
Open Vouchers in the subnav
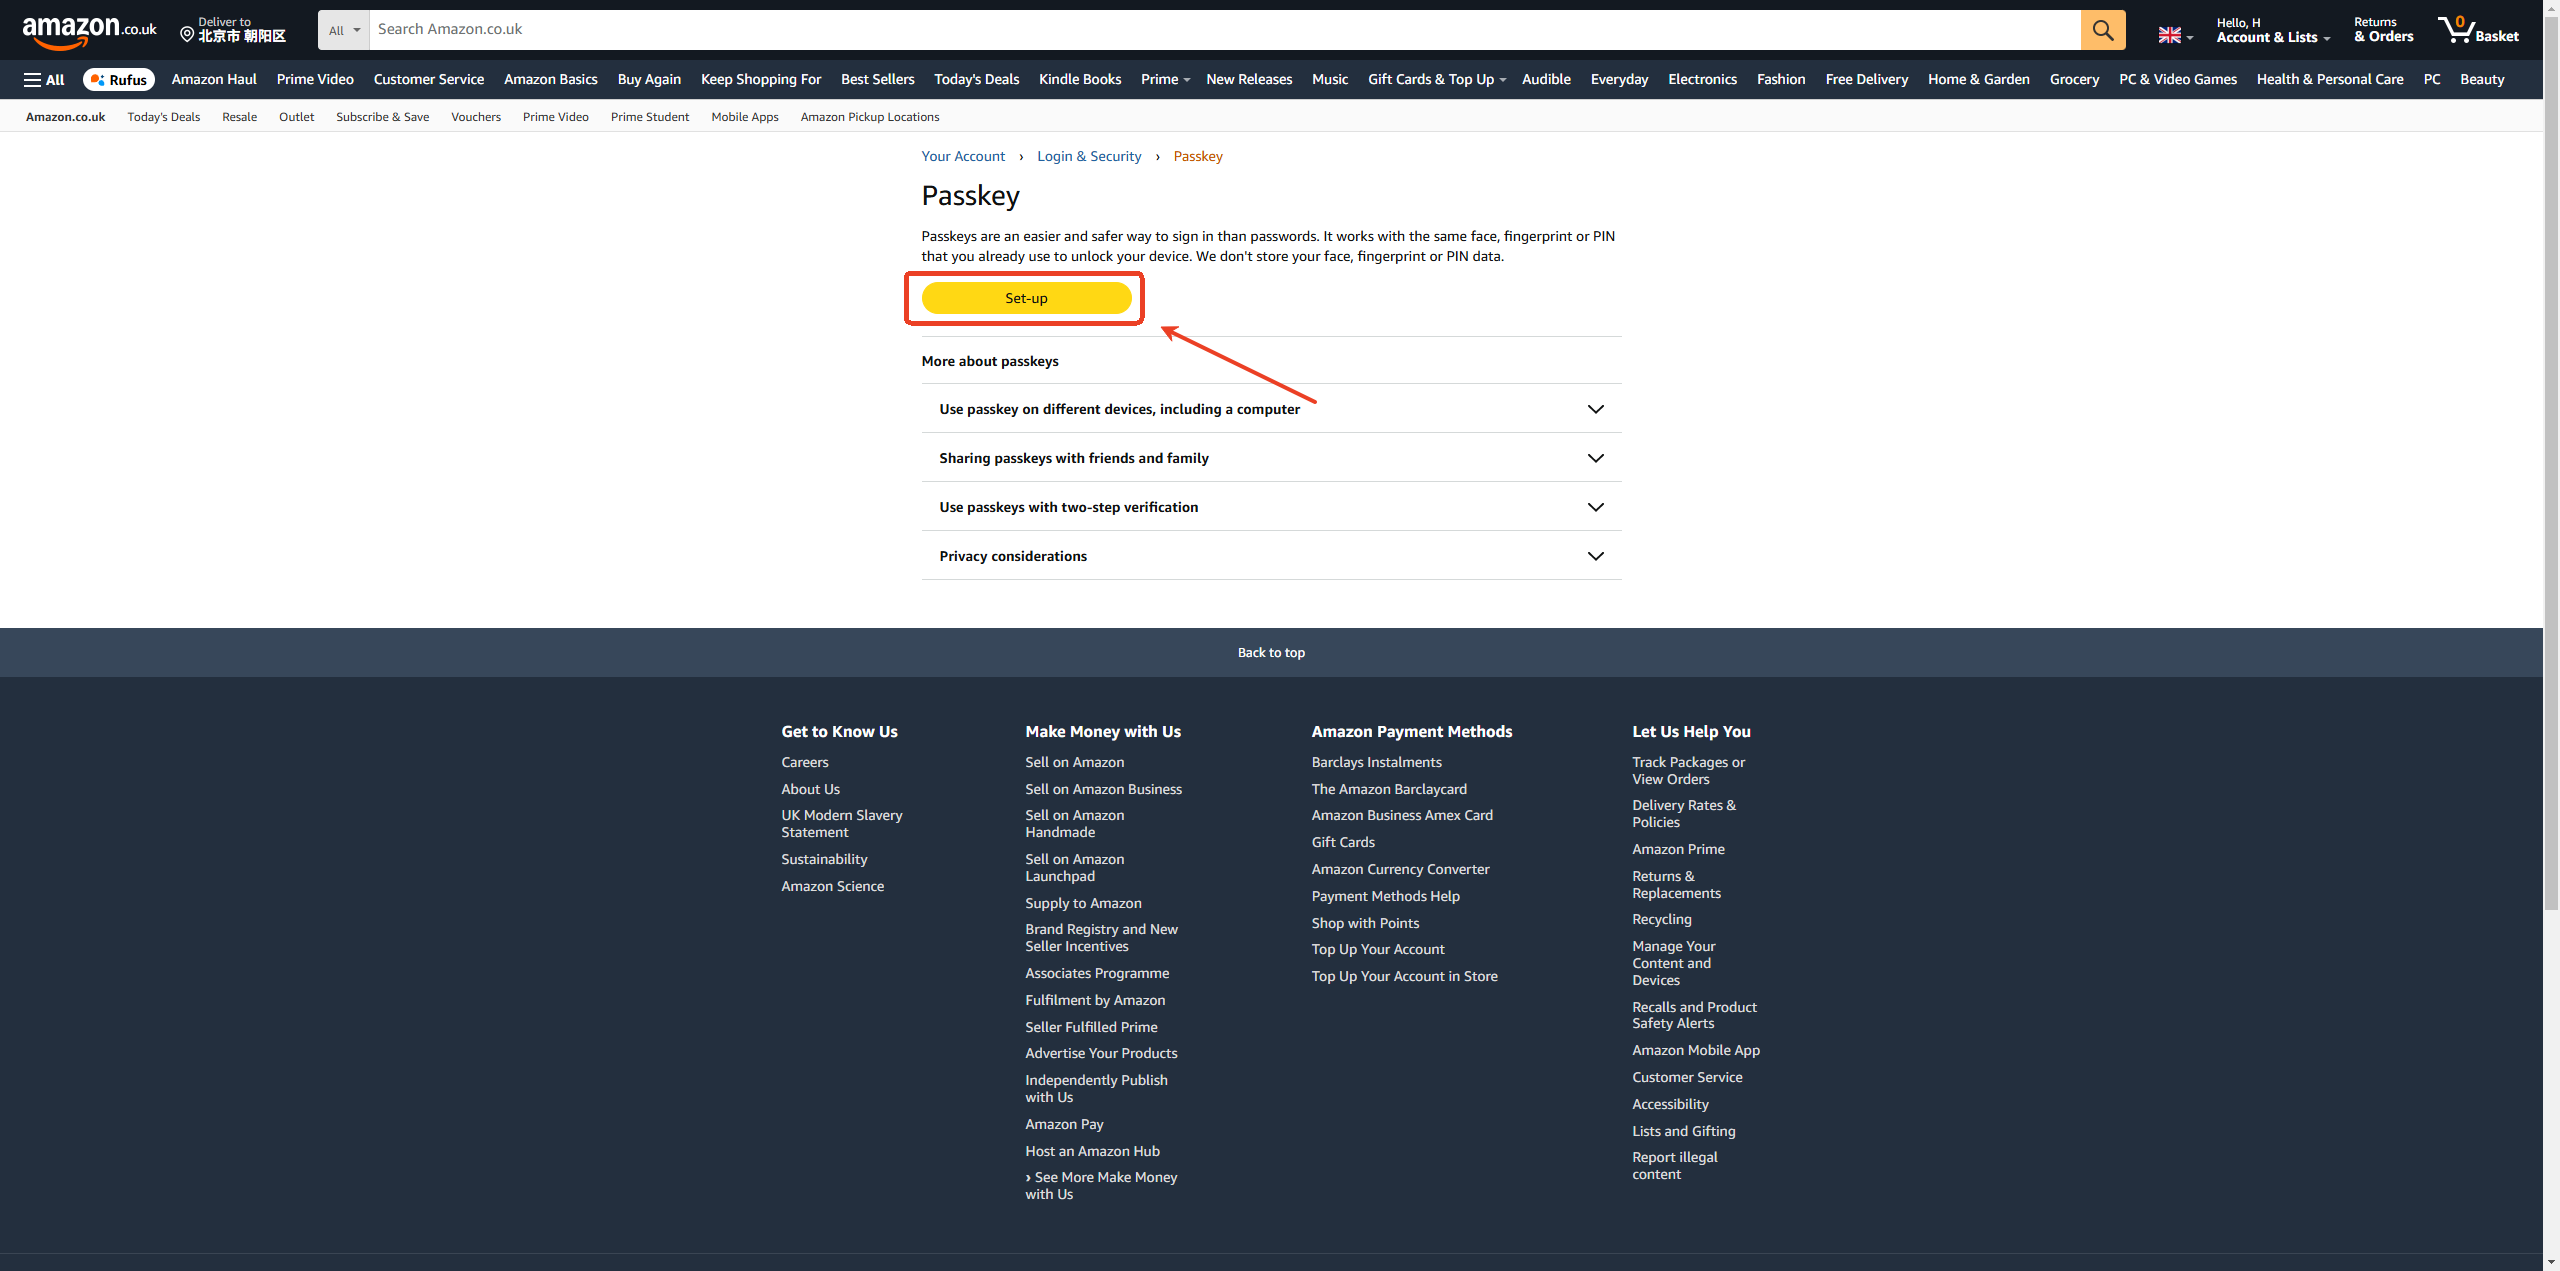[476, 117]
